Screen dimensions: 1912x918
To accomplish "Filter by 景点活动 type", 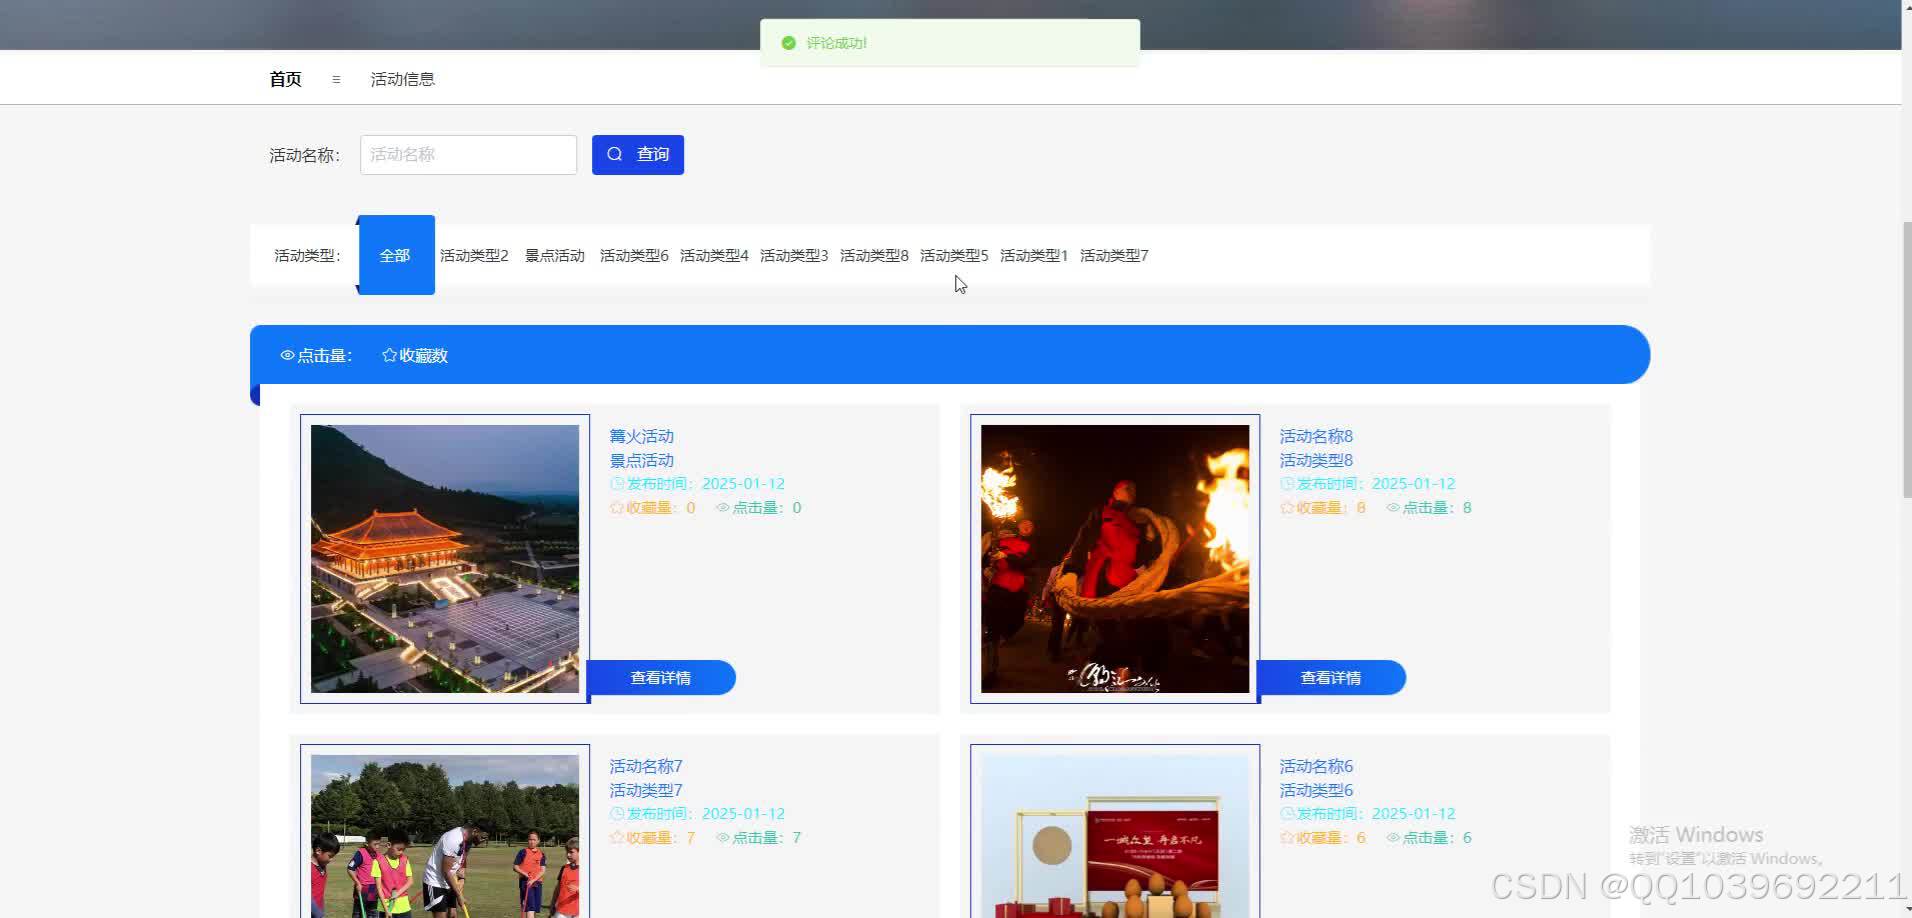I will [x=555, y=256].
